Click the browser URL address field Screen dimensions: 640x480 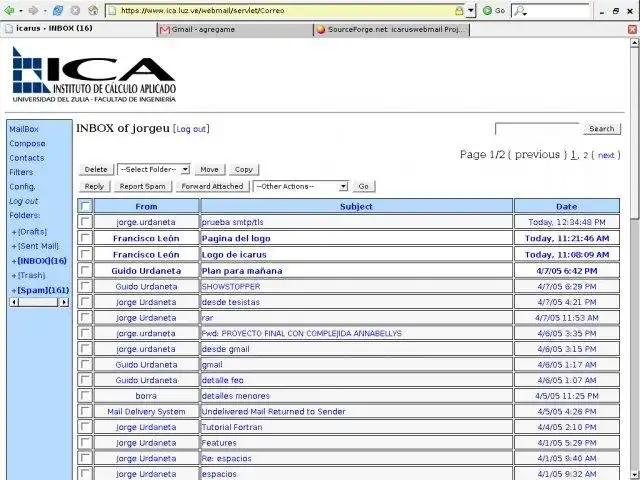[286, 11]
